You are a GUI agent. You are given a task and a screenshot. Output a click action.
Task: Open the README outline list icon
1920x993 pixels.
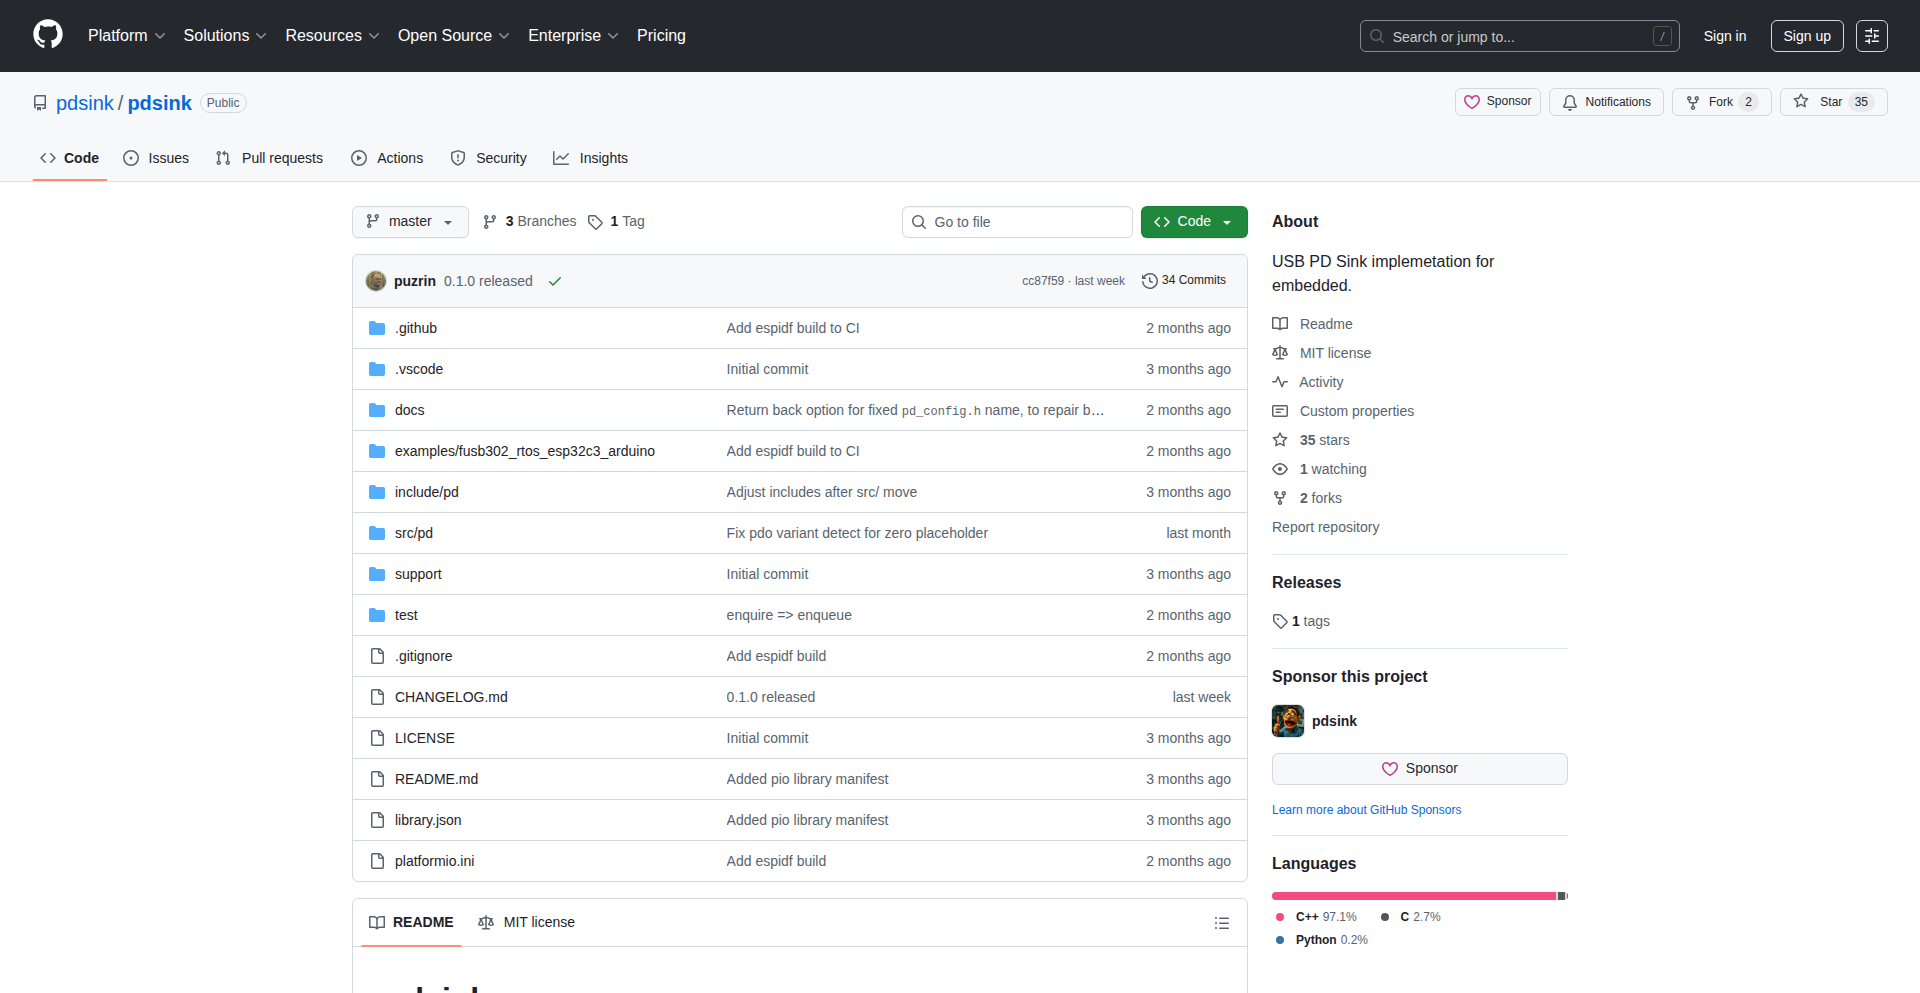click(1221, 923)
